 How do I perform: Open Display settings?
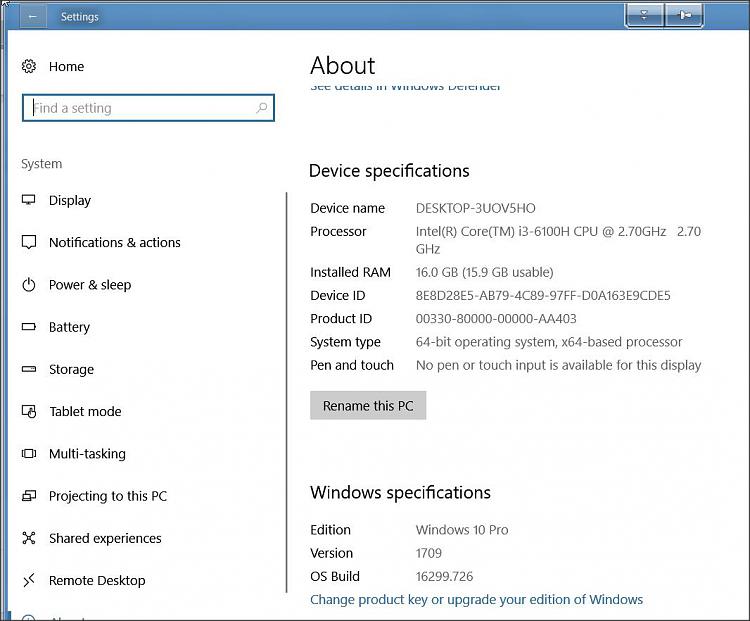70,200
